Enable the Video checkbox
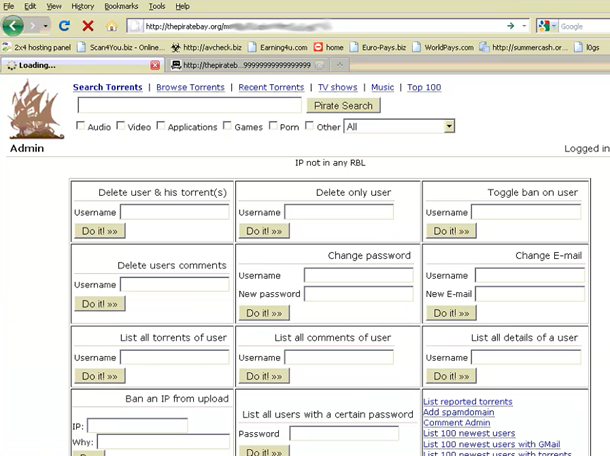 click(121, 126)
